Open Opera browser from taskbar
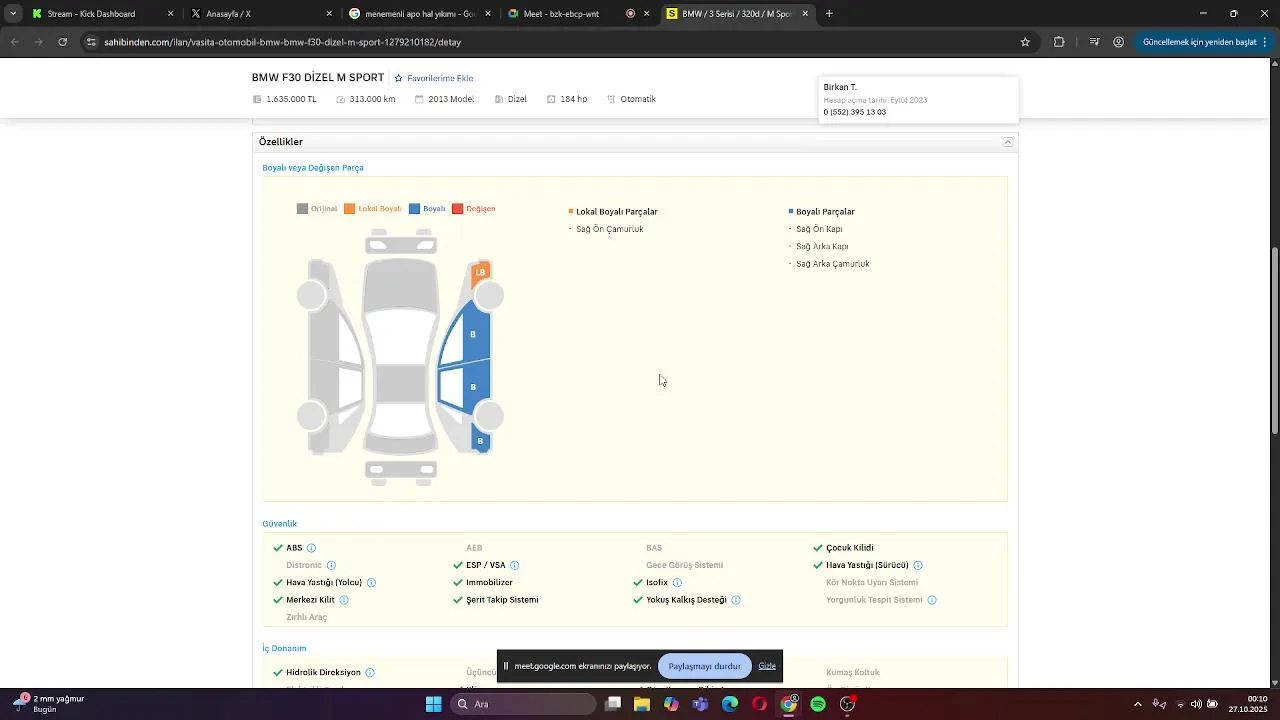1280x720 pixels. pos(760,704)
